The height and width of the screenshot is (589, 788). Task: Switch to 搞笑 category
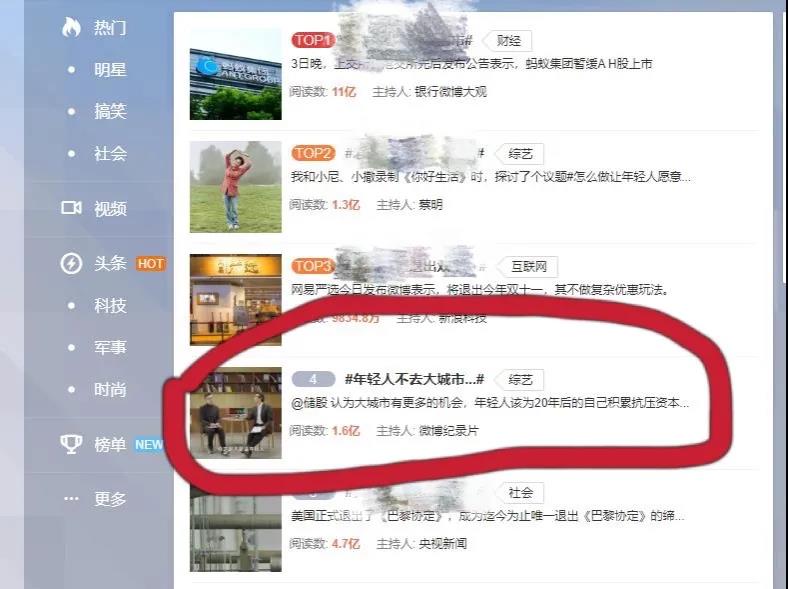(x=110, y=111)
